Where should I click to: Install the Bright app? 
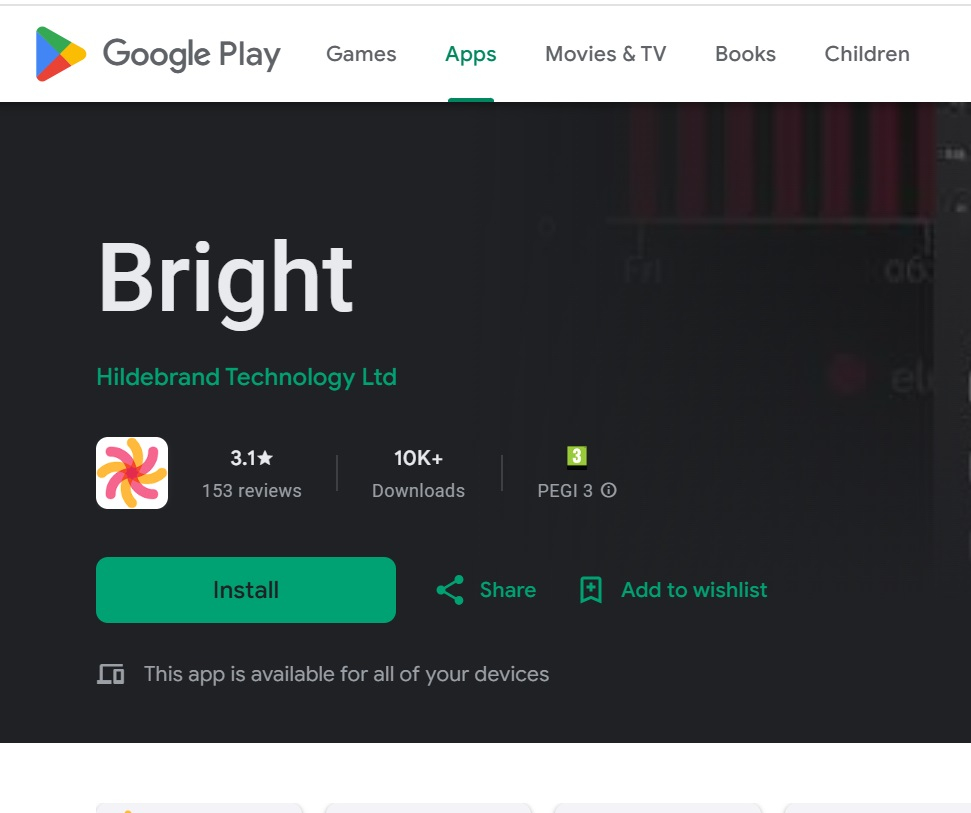[x=246, y=590]
